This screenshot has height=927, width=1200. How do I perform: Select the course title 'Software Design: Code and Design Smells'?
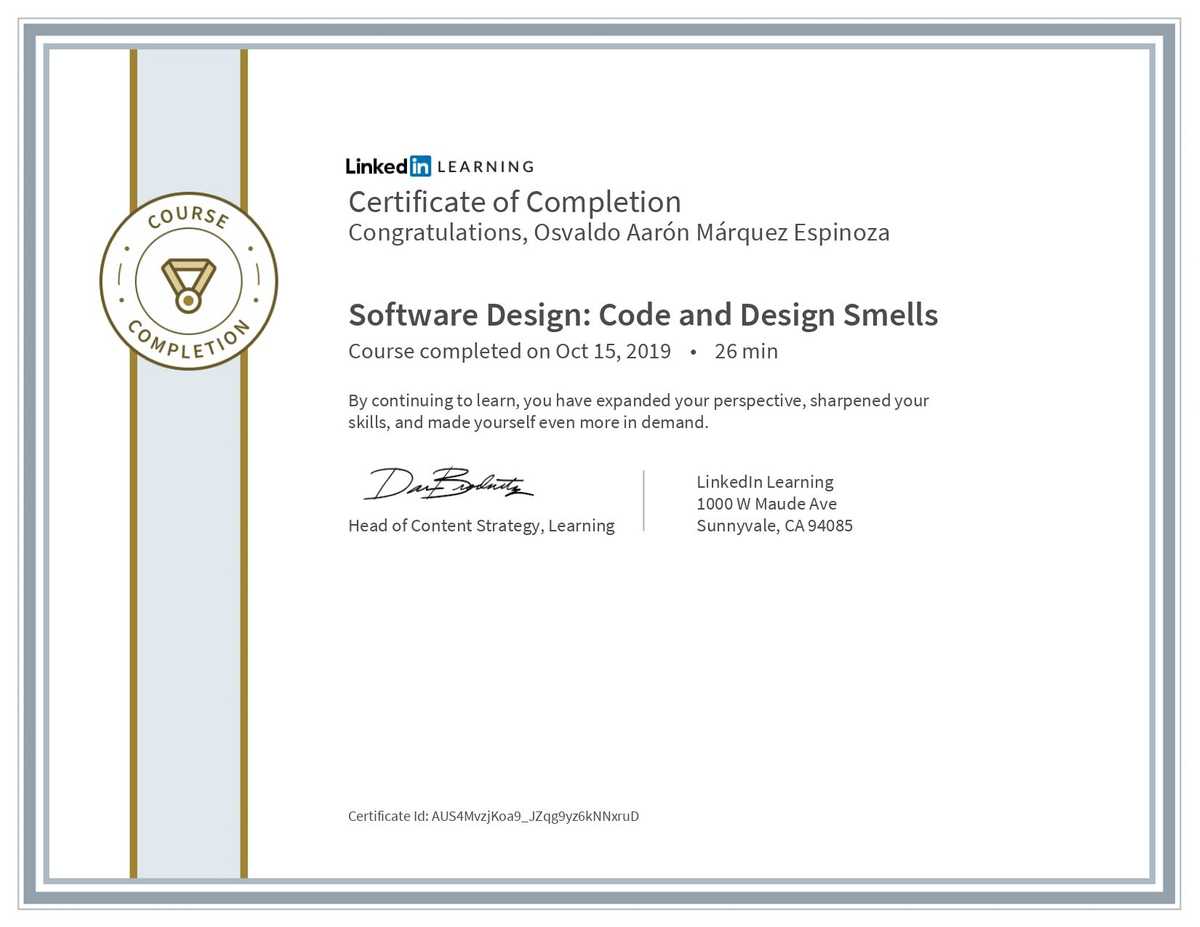643,315
